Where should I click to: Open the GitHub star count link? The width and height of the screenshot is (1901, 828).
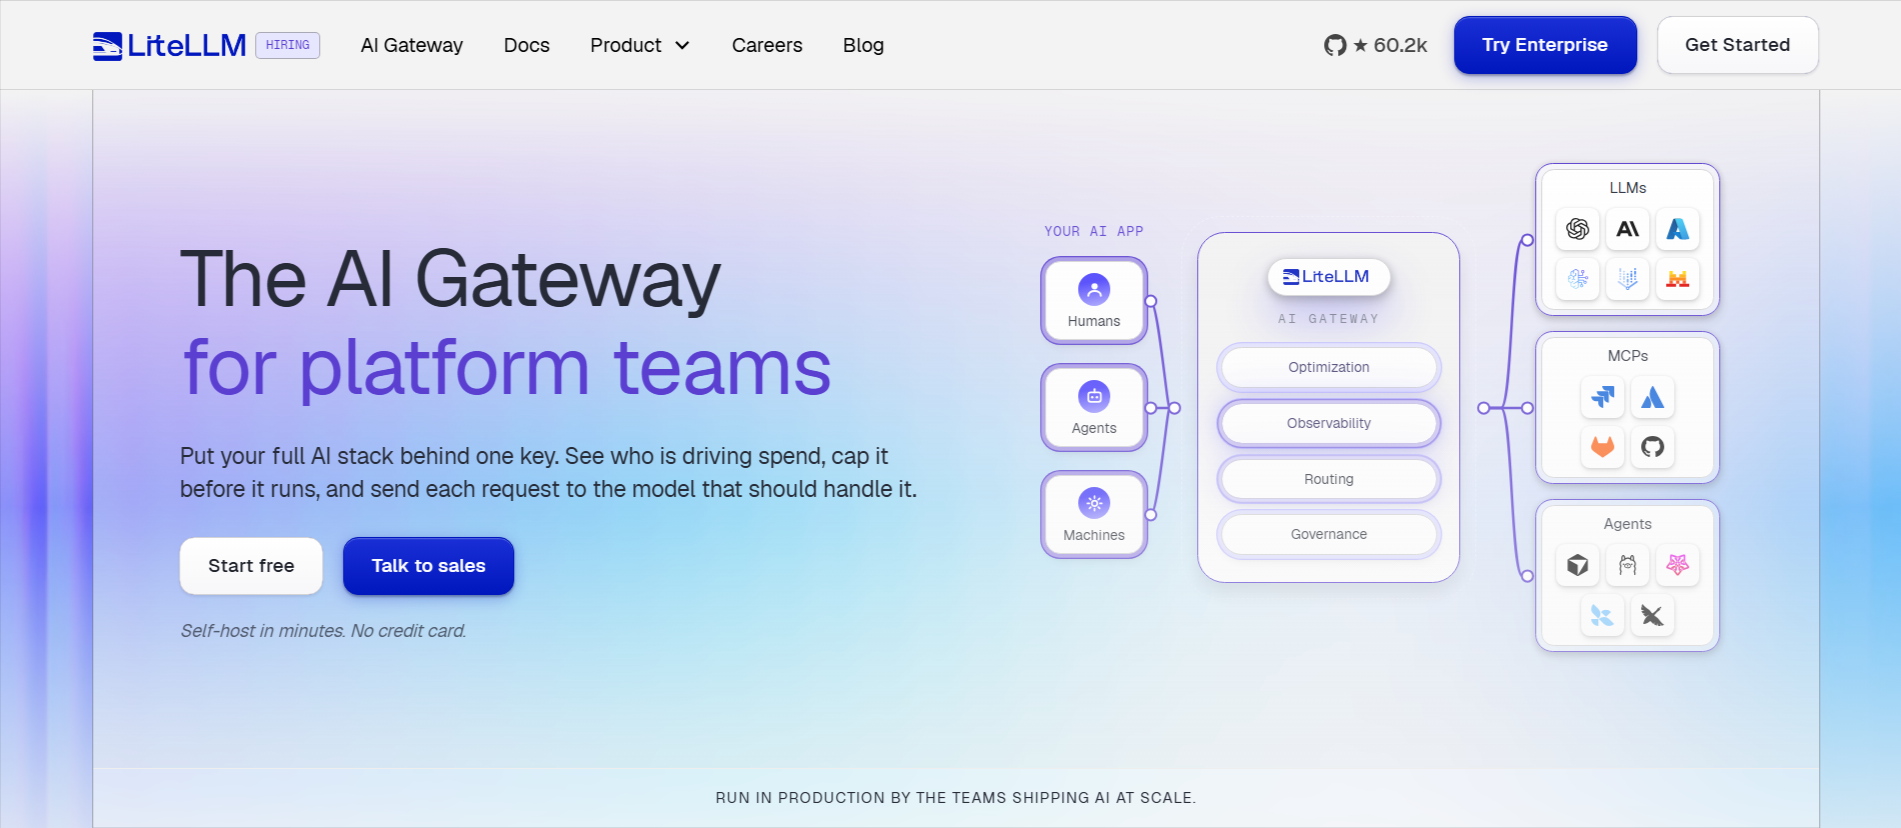click(1375, 45)
